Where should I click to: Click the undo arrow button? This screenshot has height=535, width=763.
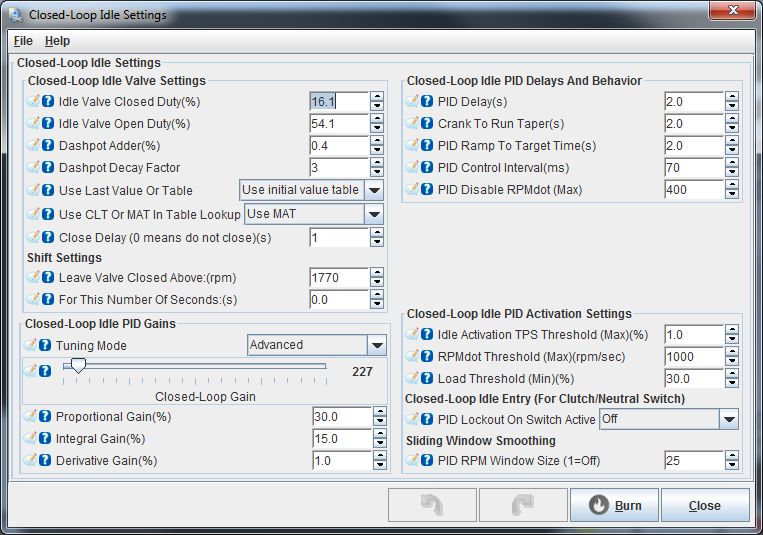click(x=433, y=505)
